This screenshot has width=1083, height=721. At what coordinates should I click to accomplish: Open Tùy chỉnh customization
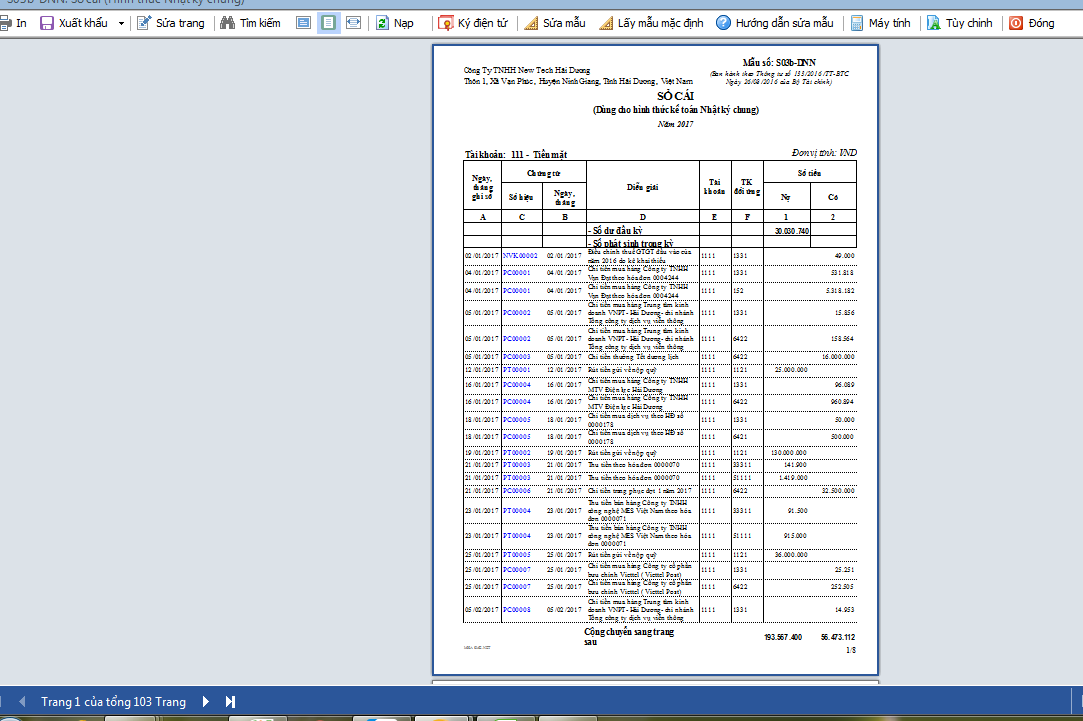pyautogui.click(x=959, y=23)
